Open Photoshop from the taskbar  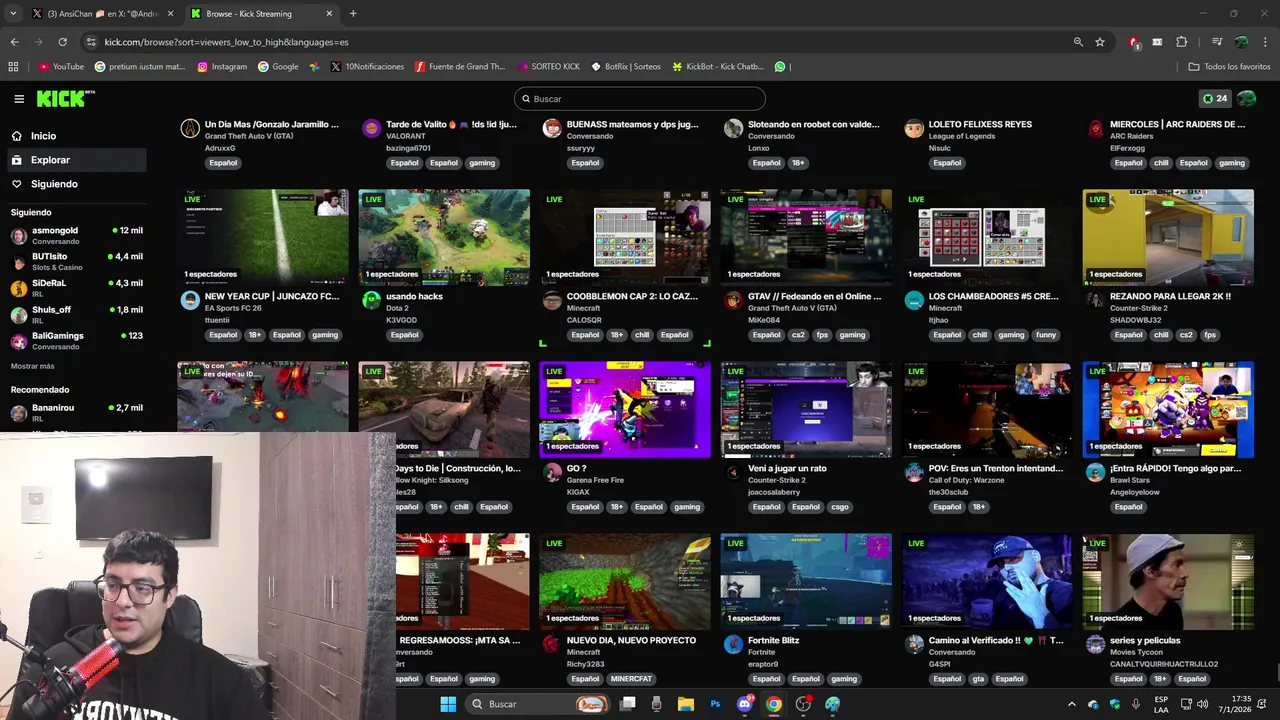pos(715,704)
